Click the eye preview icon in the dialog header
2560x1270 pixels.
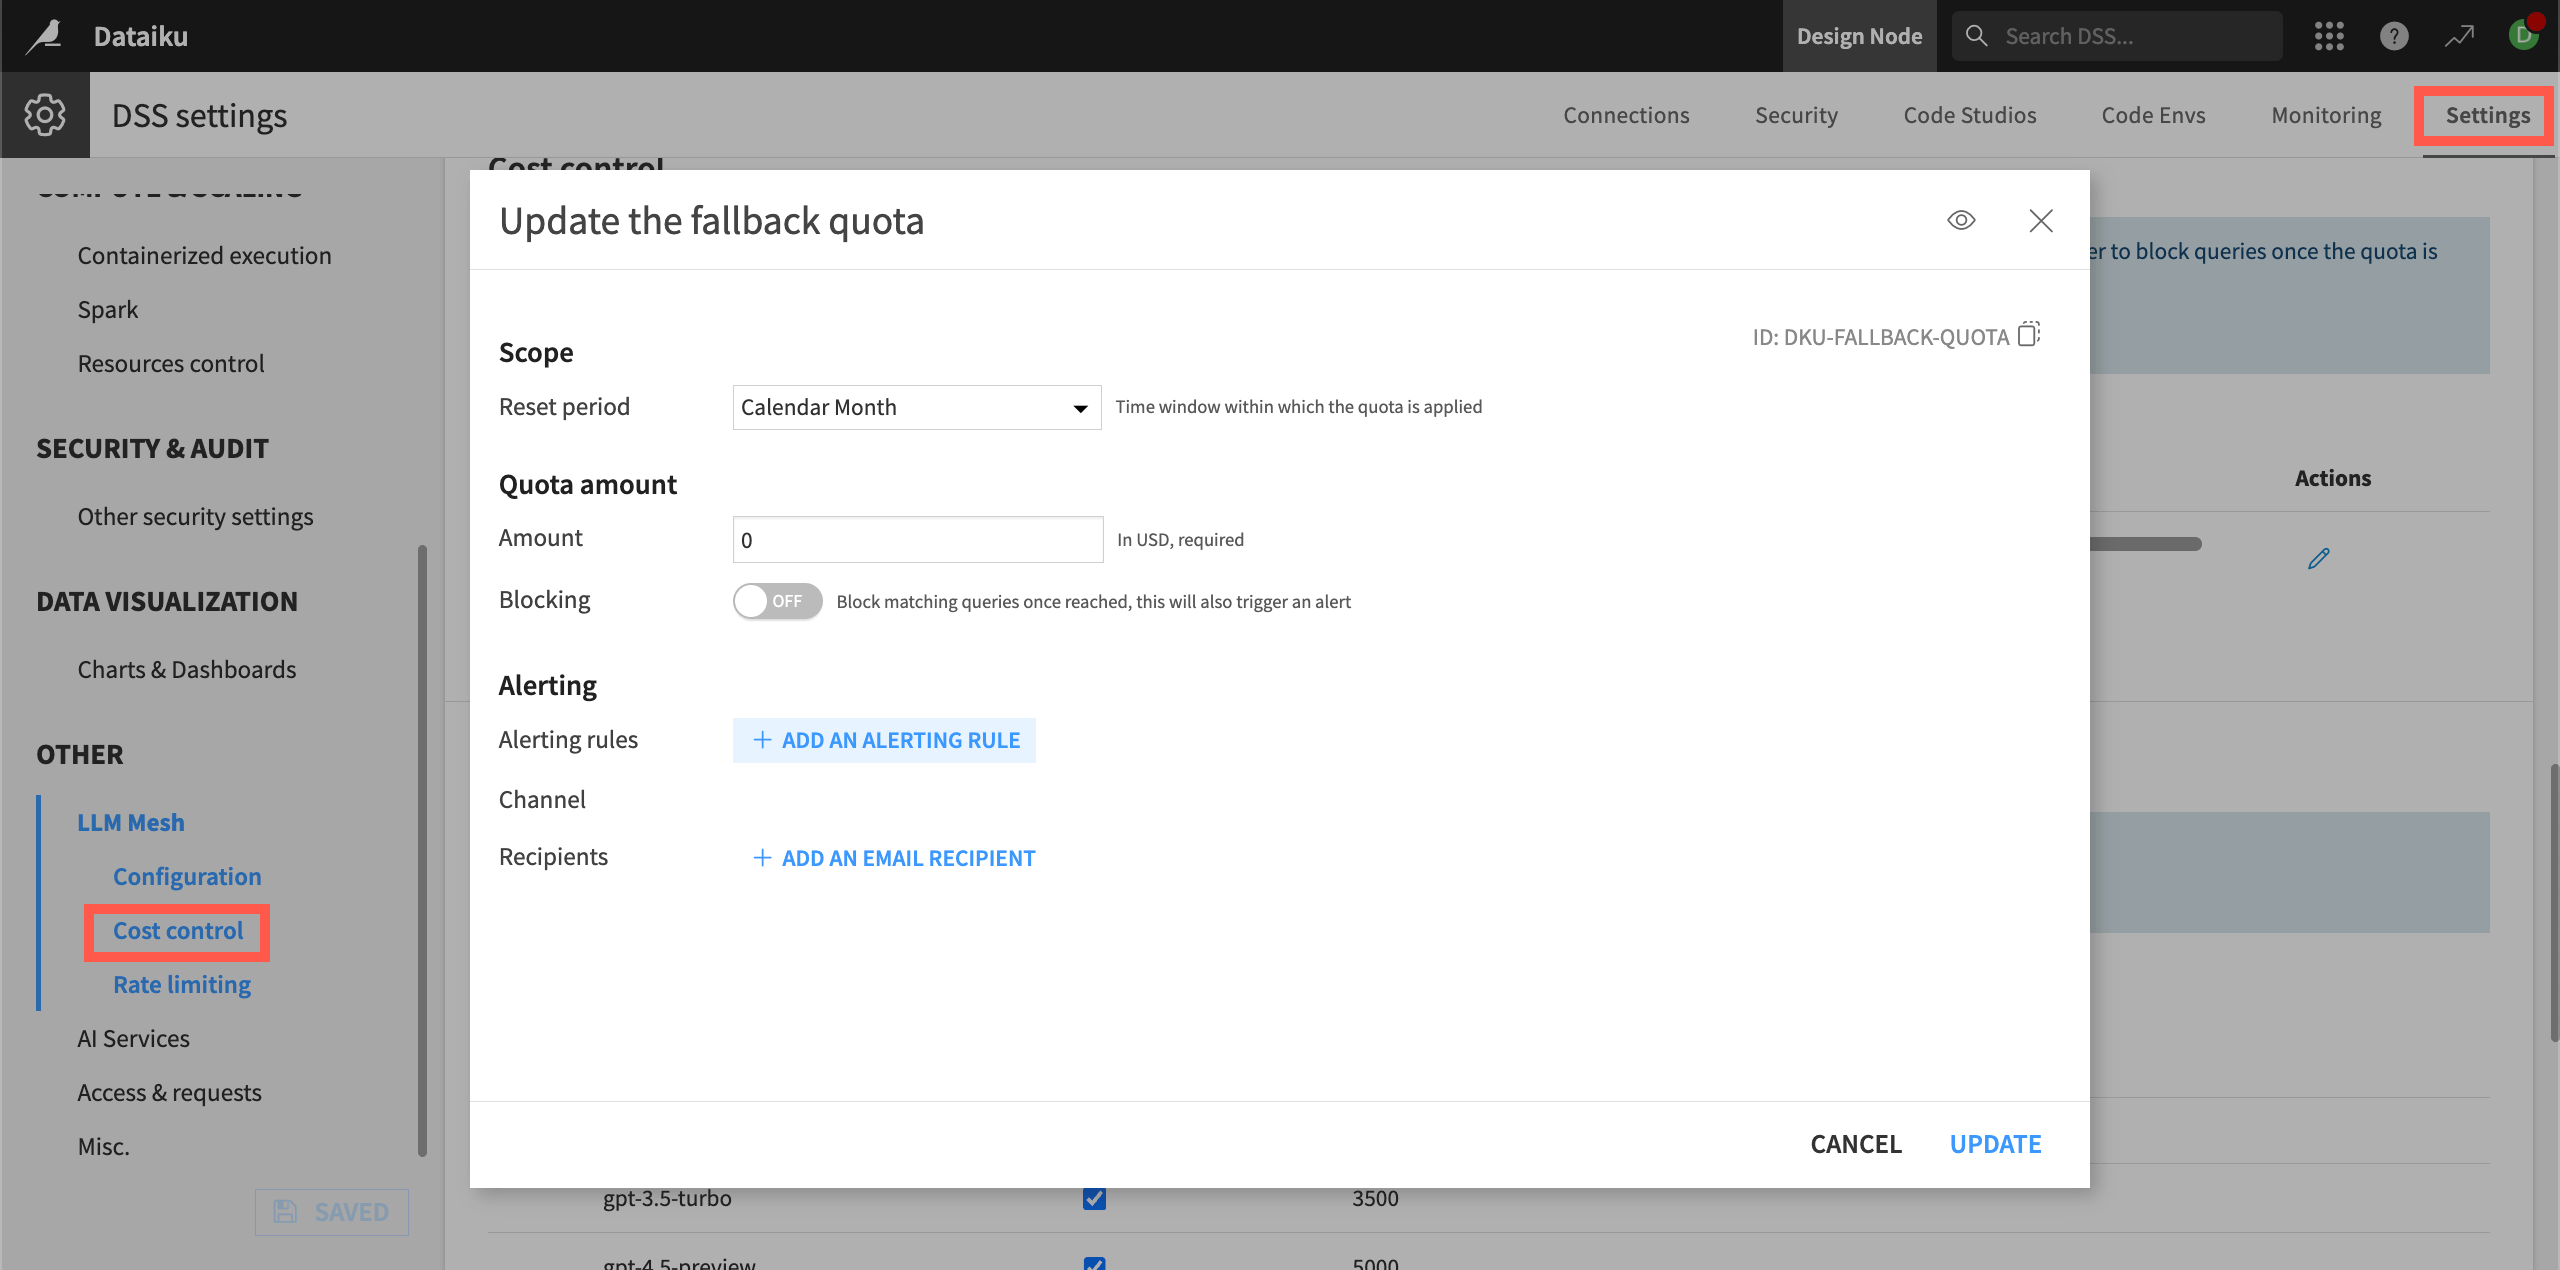coord(1961,220)
